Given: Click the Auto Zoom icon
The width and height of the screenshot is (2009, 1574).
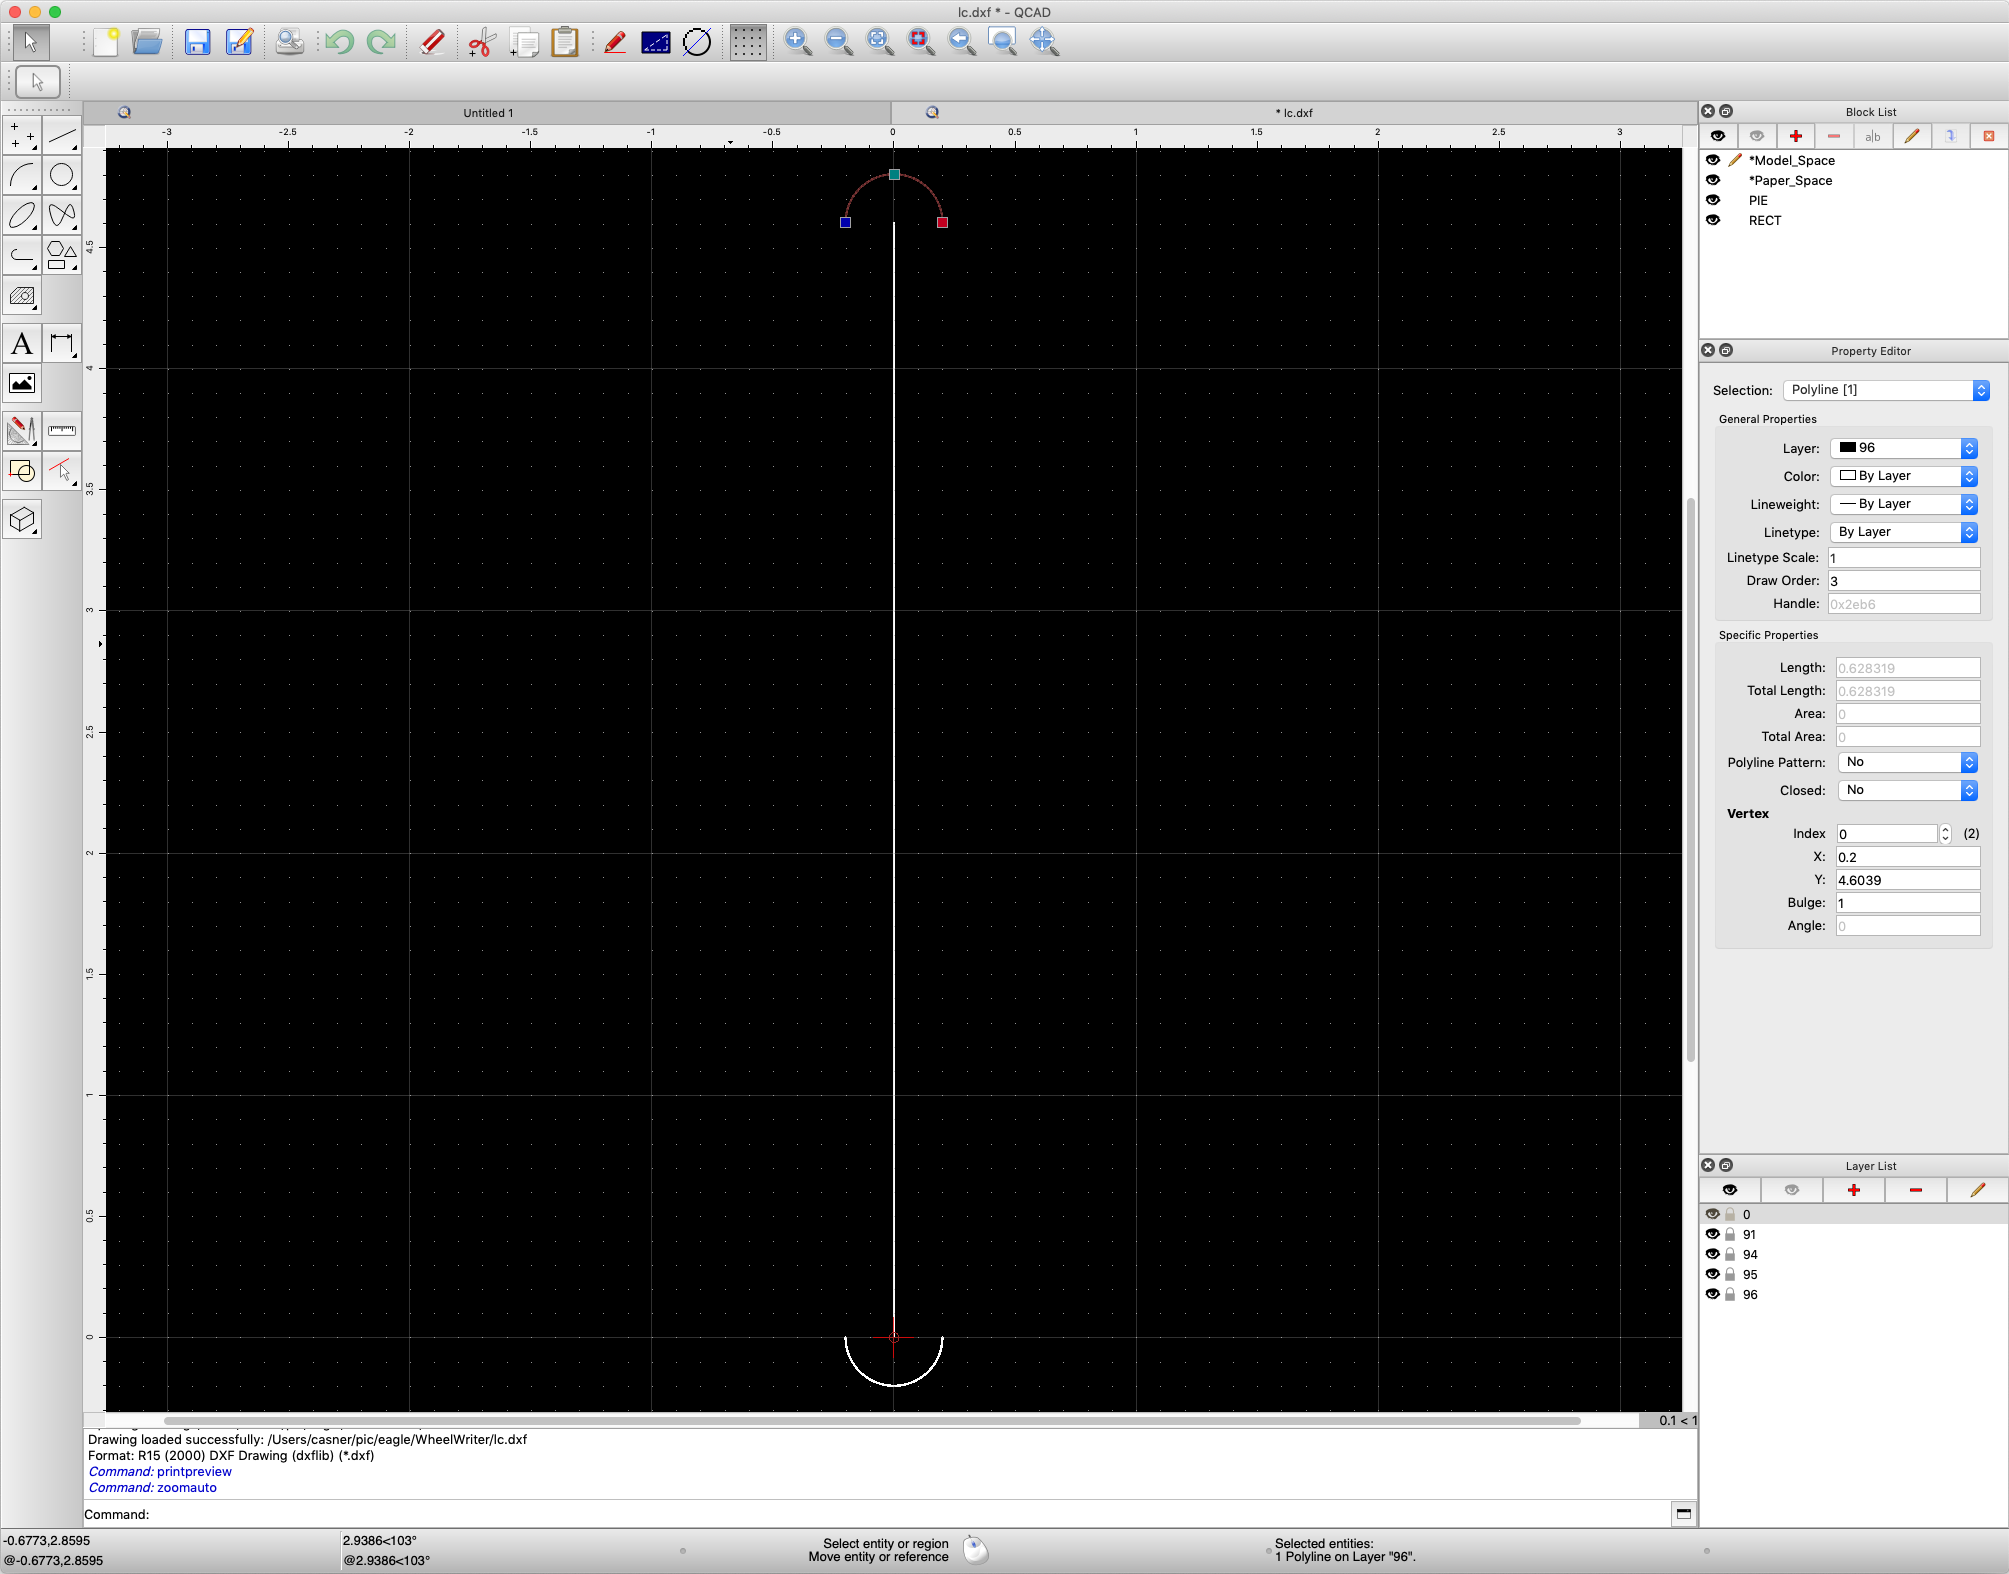Looking at the screenshot, I should pos(880,42).
